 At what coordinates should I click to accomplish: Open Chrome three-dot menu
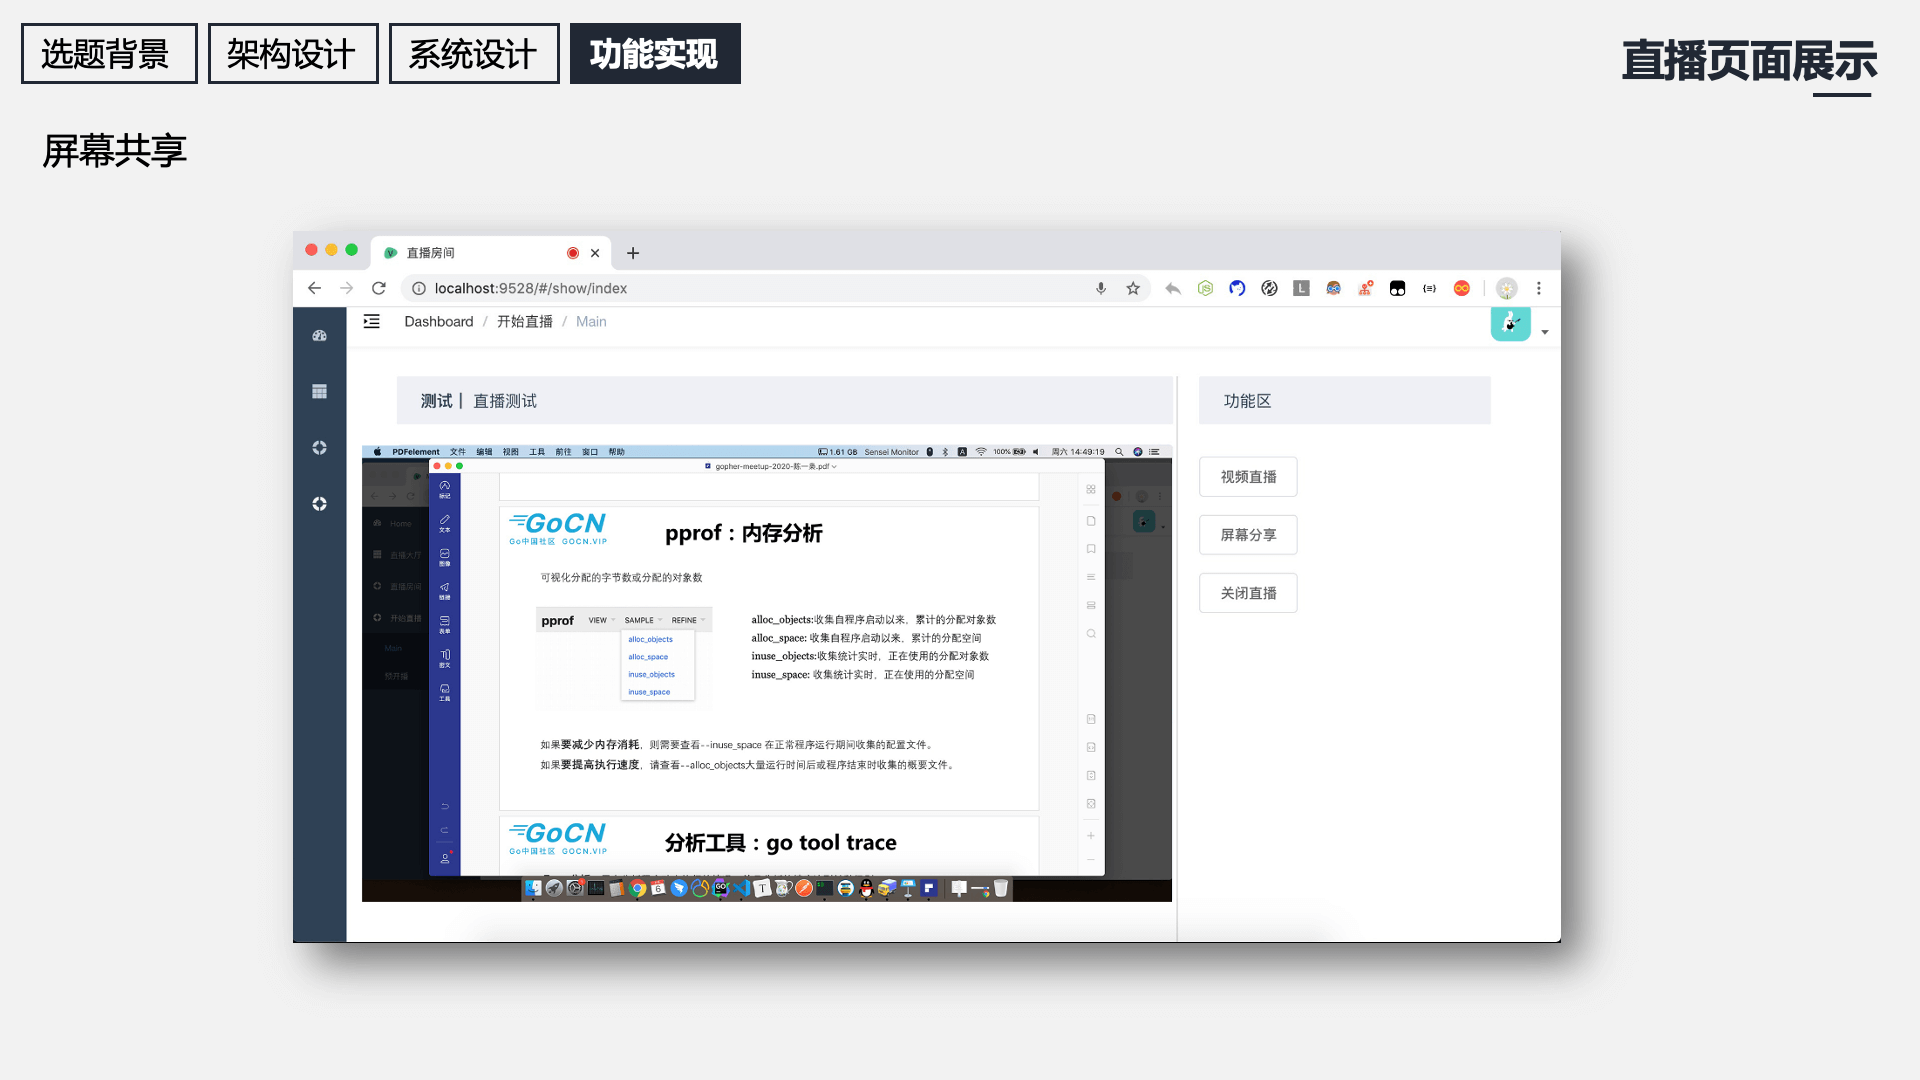point(1539,289)
